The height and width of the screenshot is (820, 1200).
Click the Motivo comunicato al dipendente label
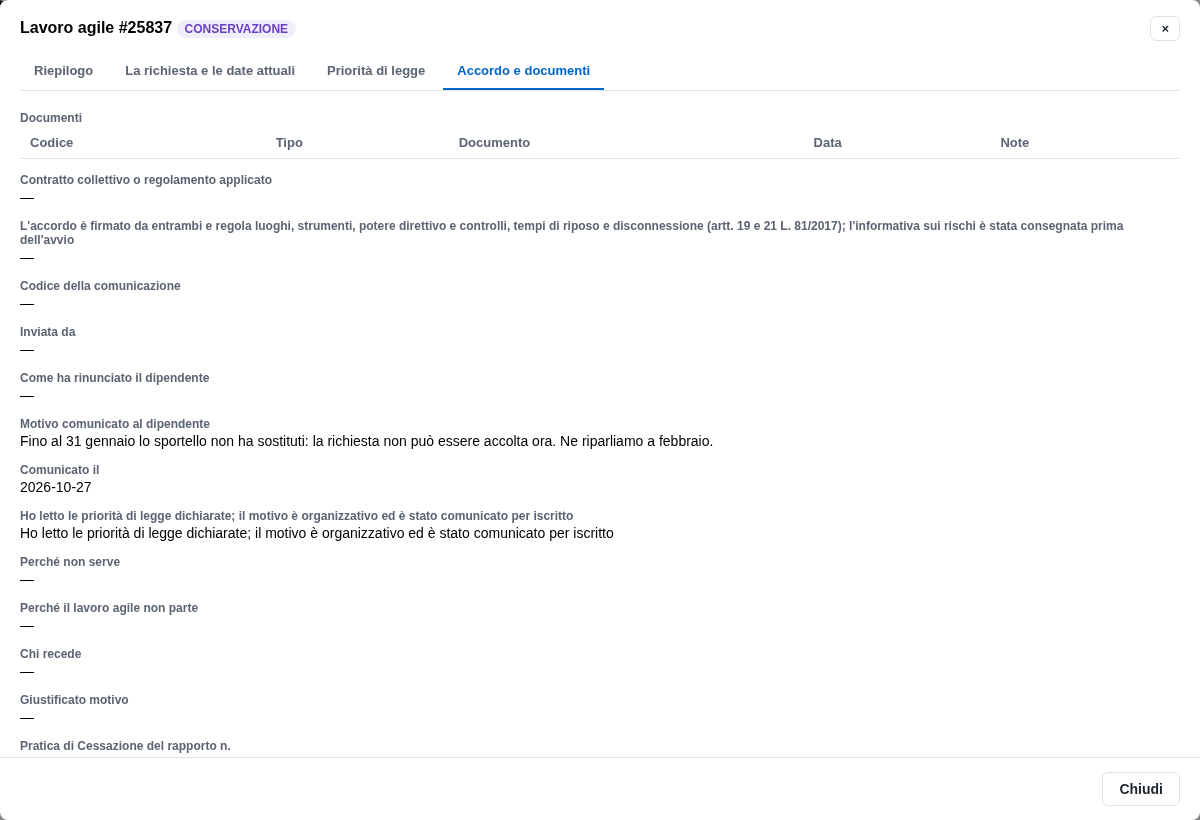point(115,424)
